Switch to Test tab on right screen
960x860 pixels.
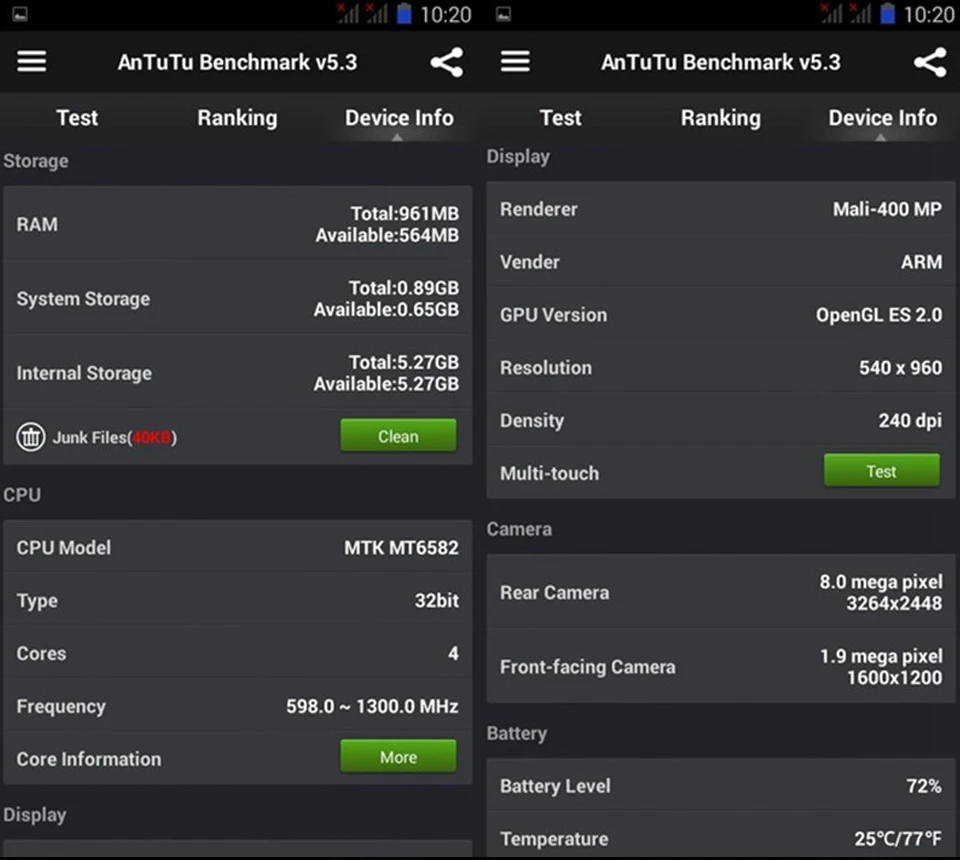click(561, 118)
